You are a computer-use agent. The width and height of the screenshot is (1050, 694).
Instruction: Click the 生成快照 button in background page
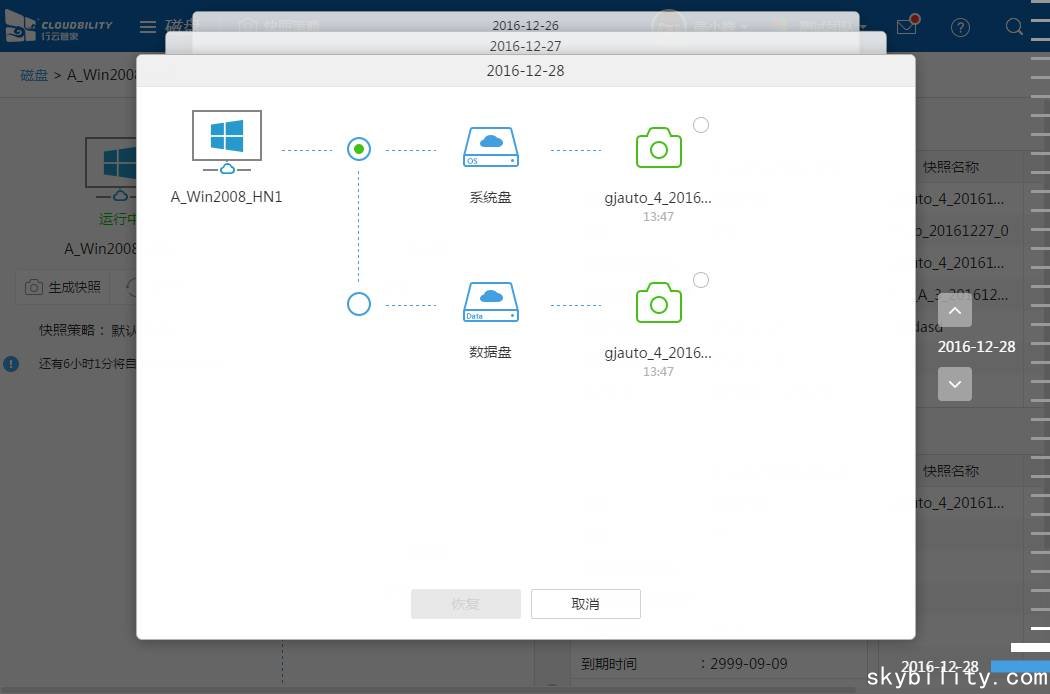[x=63, y=287]
